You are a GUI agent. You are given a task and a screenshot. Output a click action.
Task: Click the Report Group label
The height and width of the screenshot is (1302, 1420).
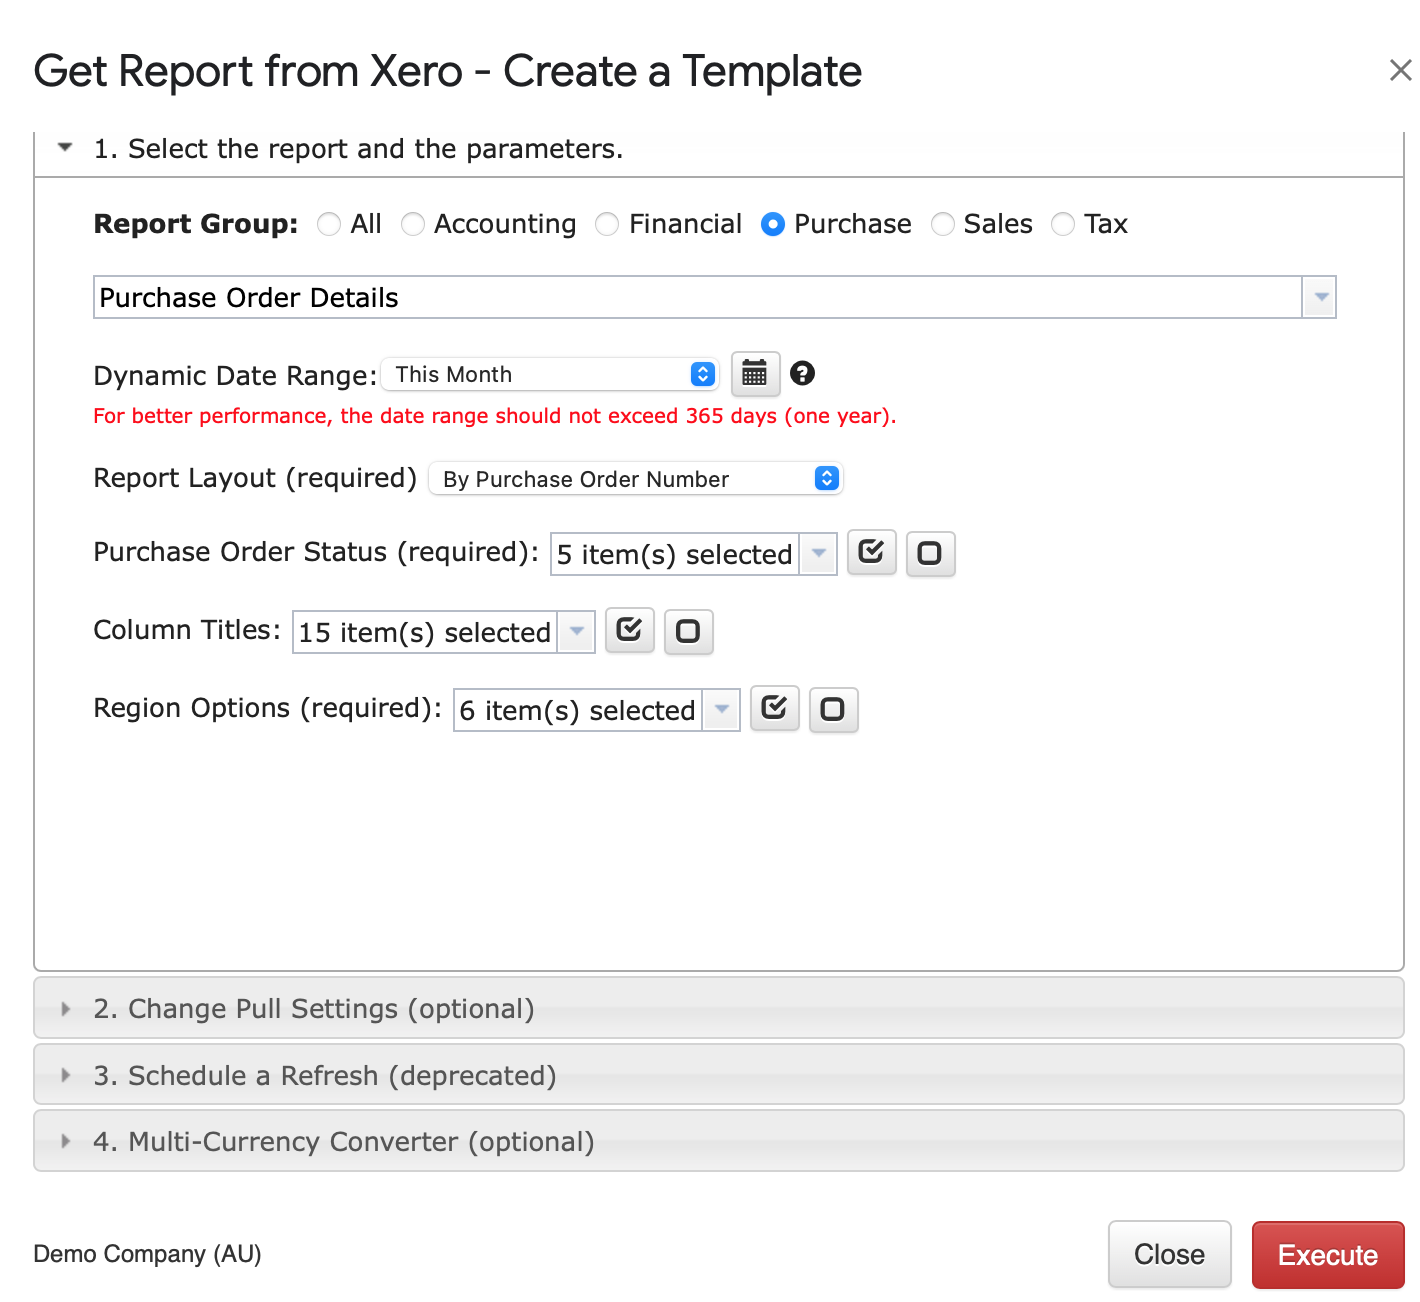(x=196, y=224)
